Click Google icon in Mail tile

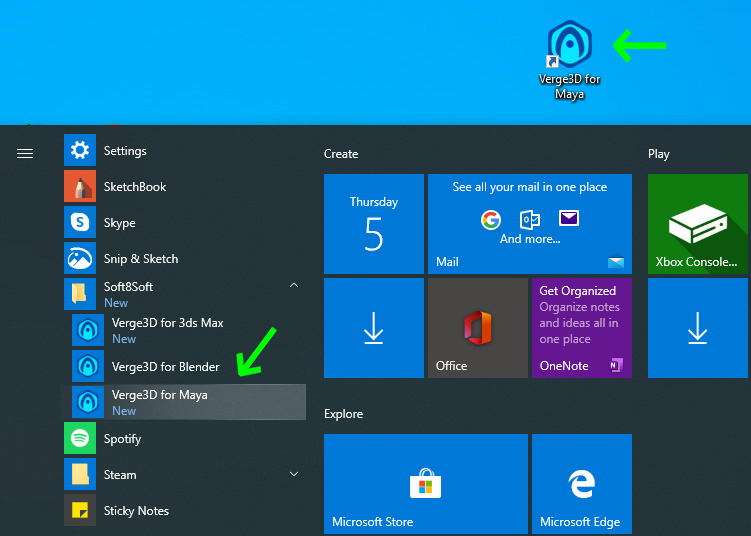pos(491,220)
